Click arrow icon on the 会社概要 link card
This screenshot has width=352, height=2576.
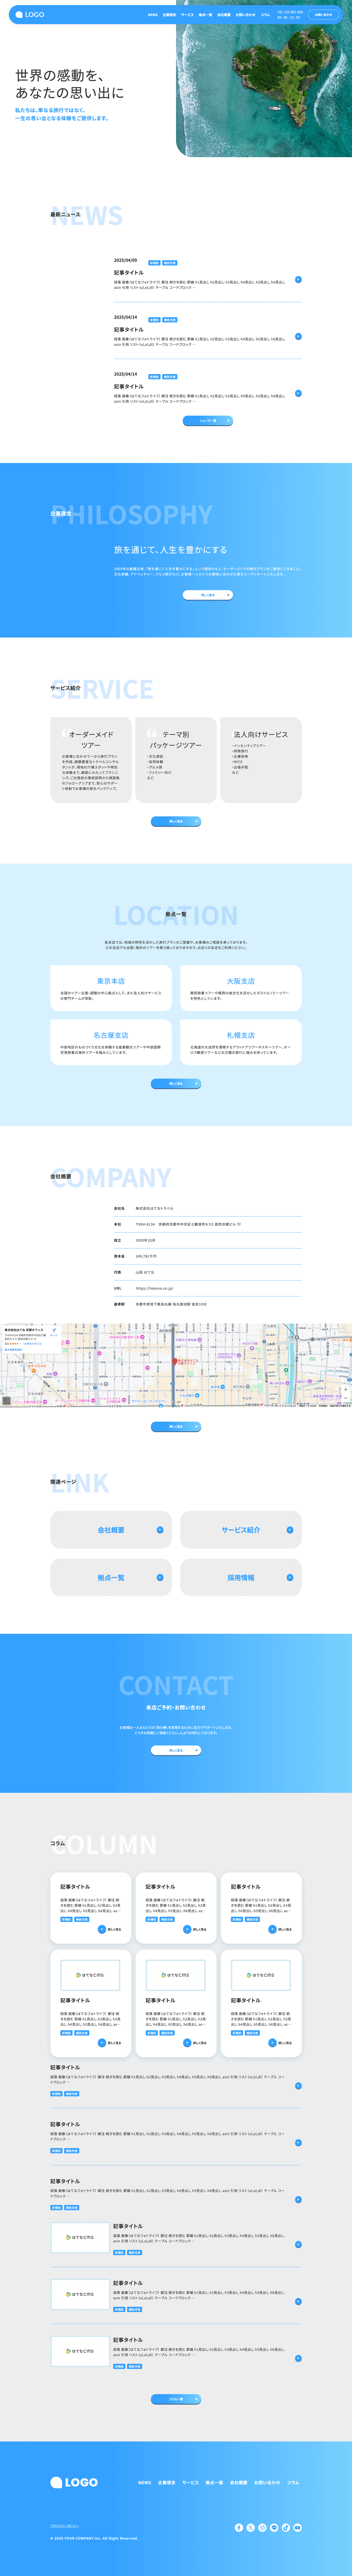160,1530
